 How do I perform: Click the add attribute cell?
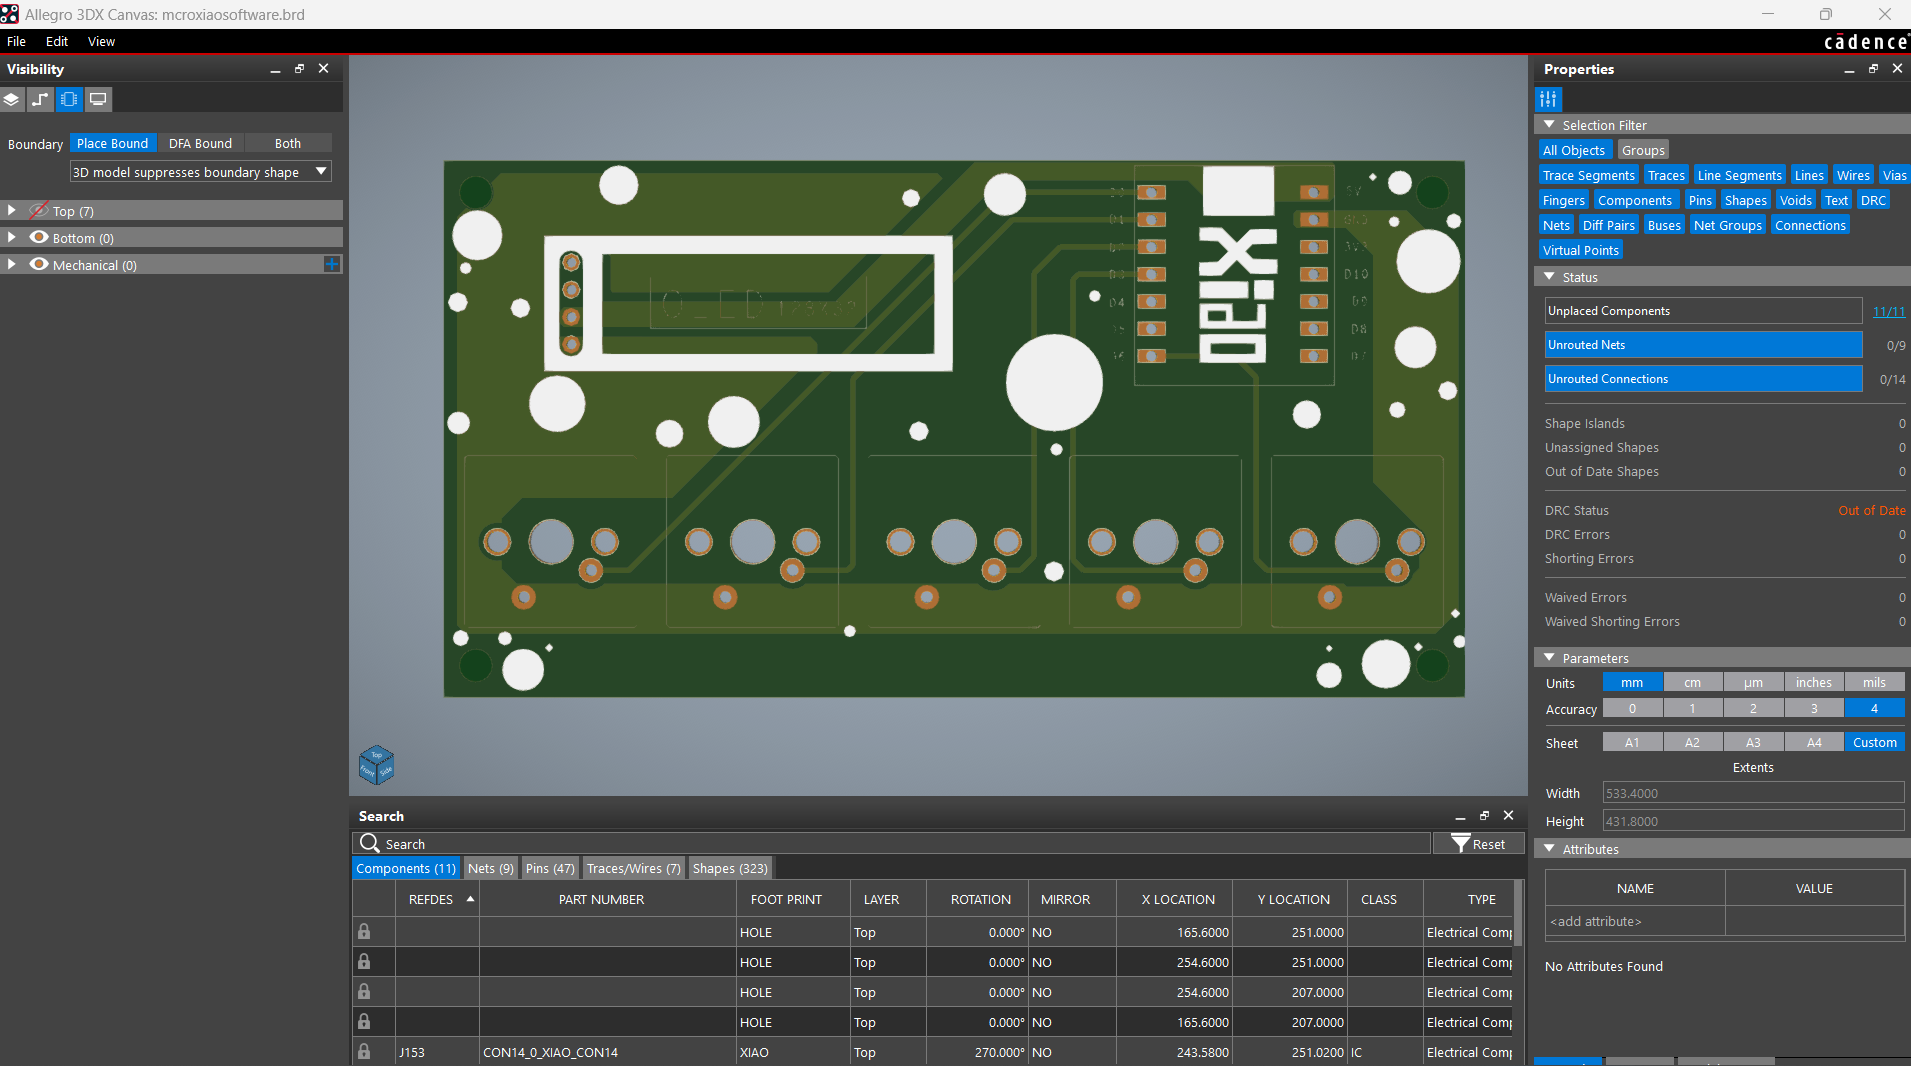point(1635,921)
